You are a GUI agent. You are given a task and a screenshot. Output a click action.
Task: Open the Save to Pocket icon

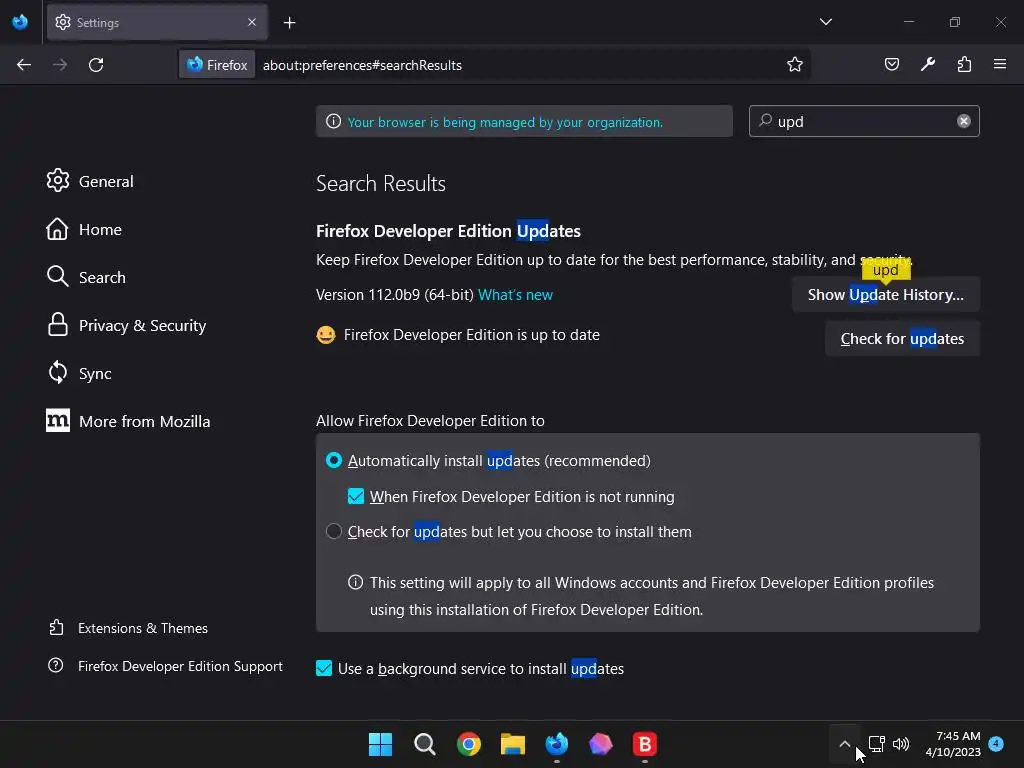coord(891,65)
